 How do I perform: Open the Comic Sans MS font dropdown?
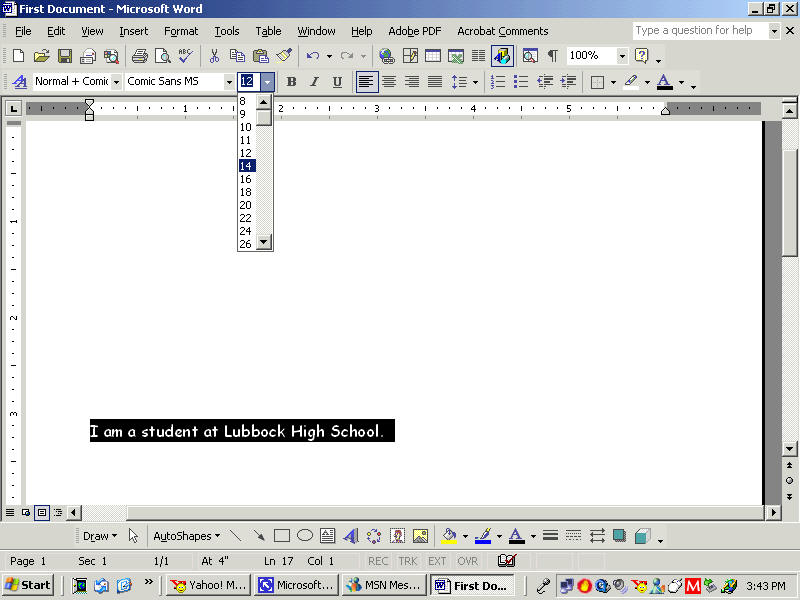(x=229, y=82)
